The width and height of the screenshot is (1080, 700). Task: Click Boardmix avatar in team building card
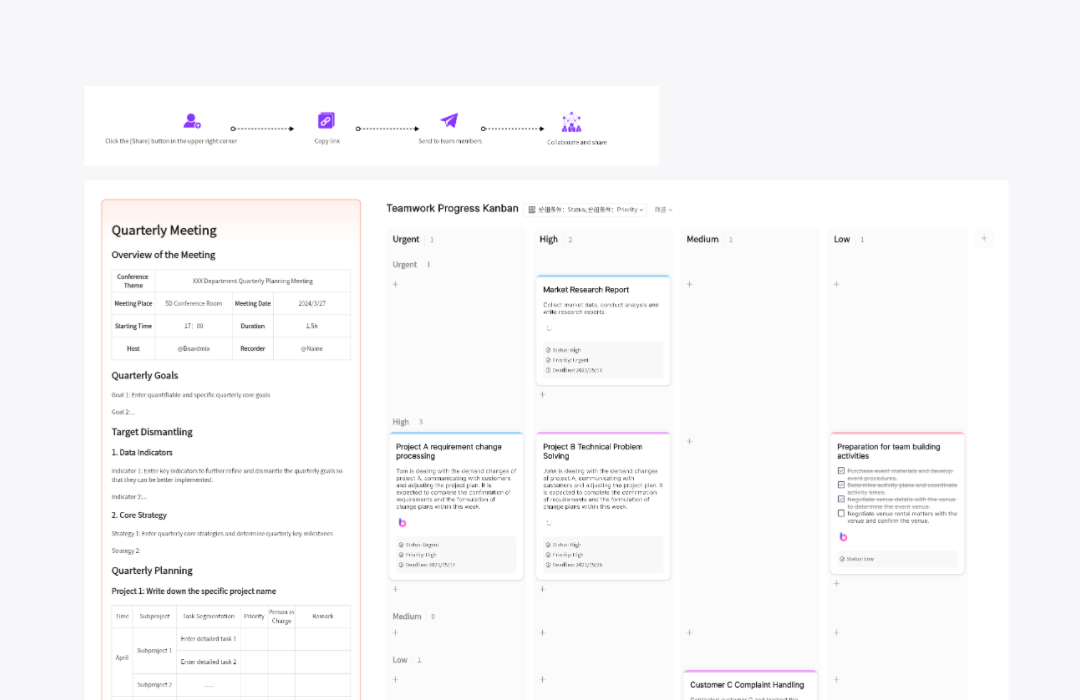(x=843, y=537)
